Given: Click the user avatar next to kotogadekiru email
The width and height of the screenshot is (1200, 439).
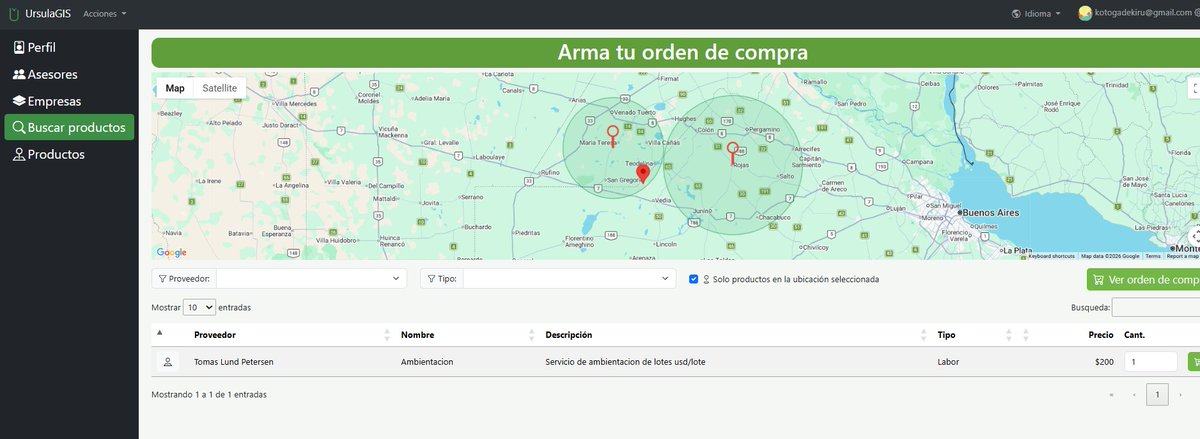Looking at the screenshot, I should tap(1083, 14).
